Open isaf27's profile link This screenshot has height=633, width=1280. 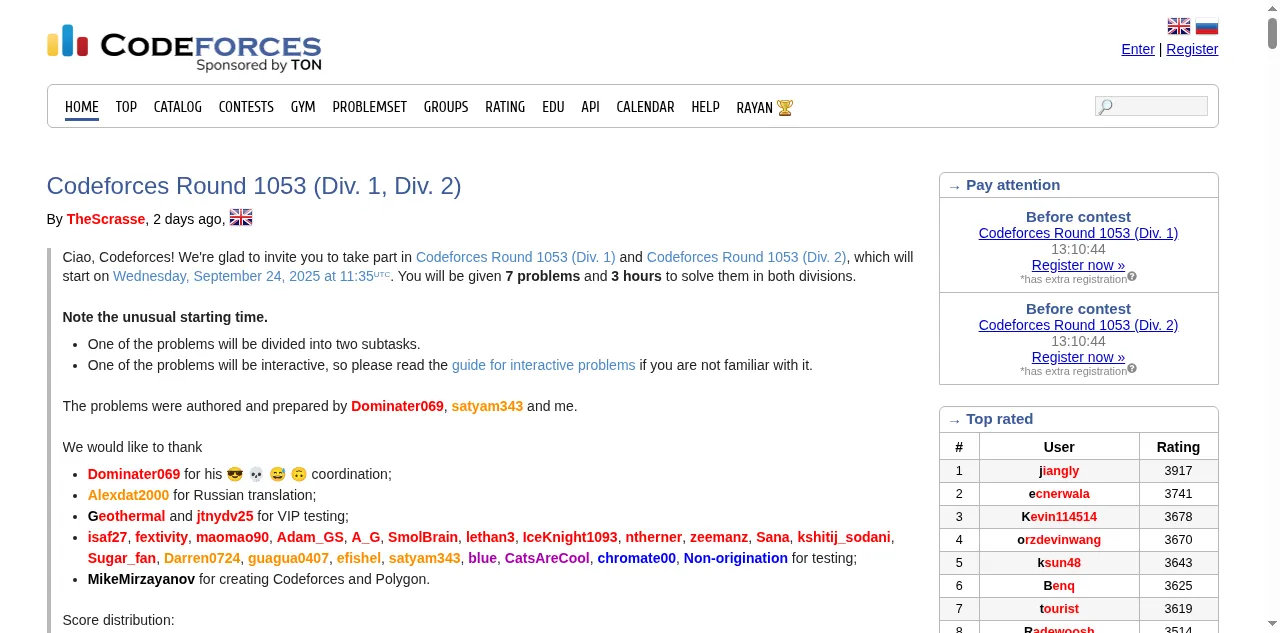(x=108, y=537)
